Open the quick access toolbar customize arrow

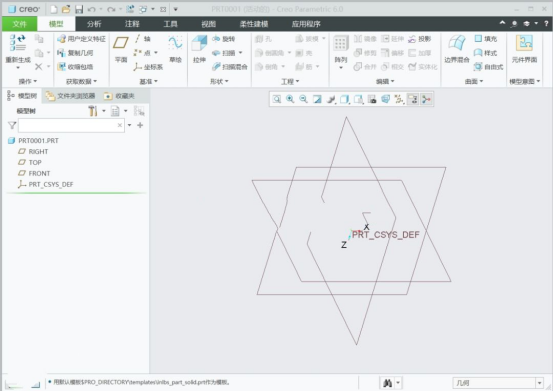tap(176, 10)
